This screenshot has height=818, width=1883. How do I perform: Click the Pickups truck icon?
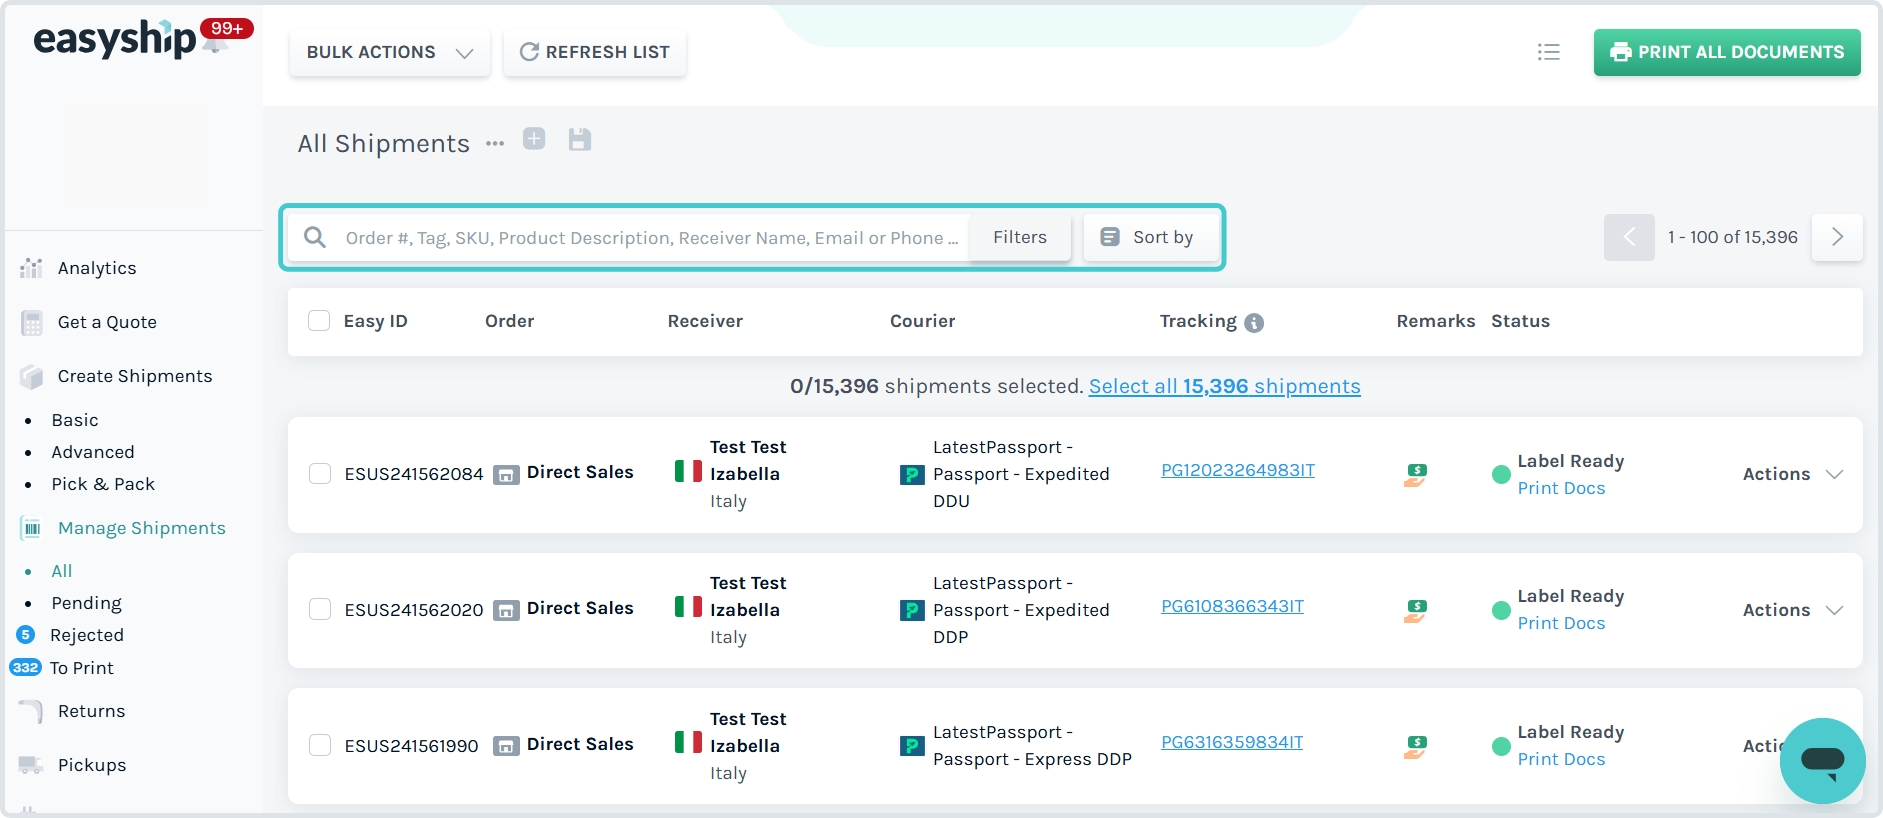[32, 765]
